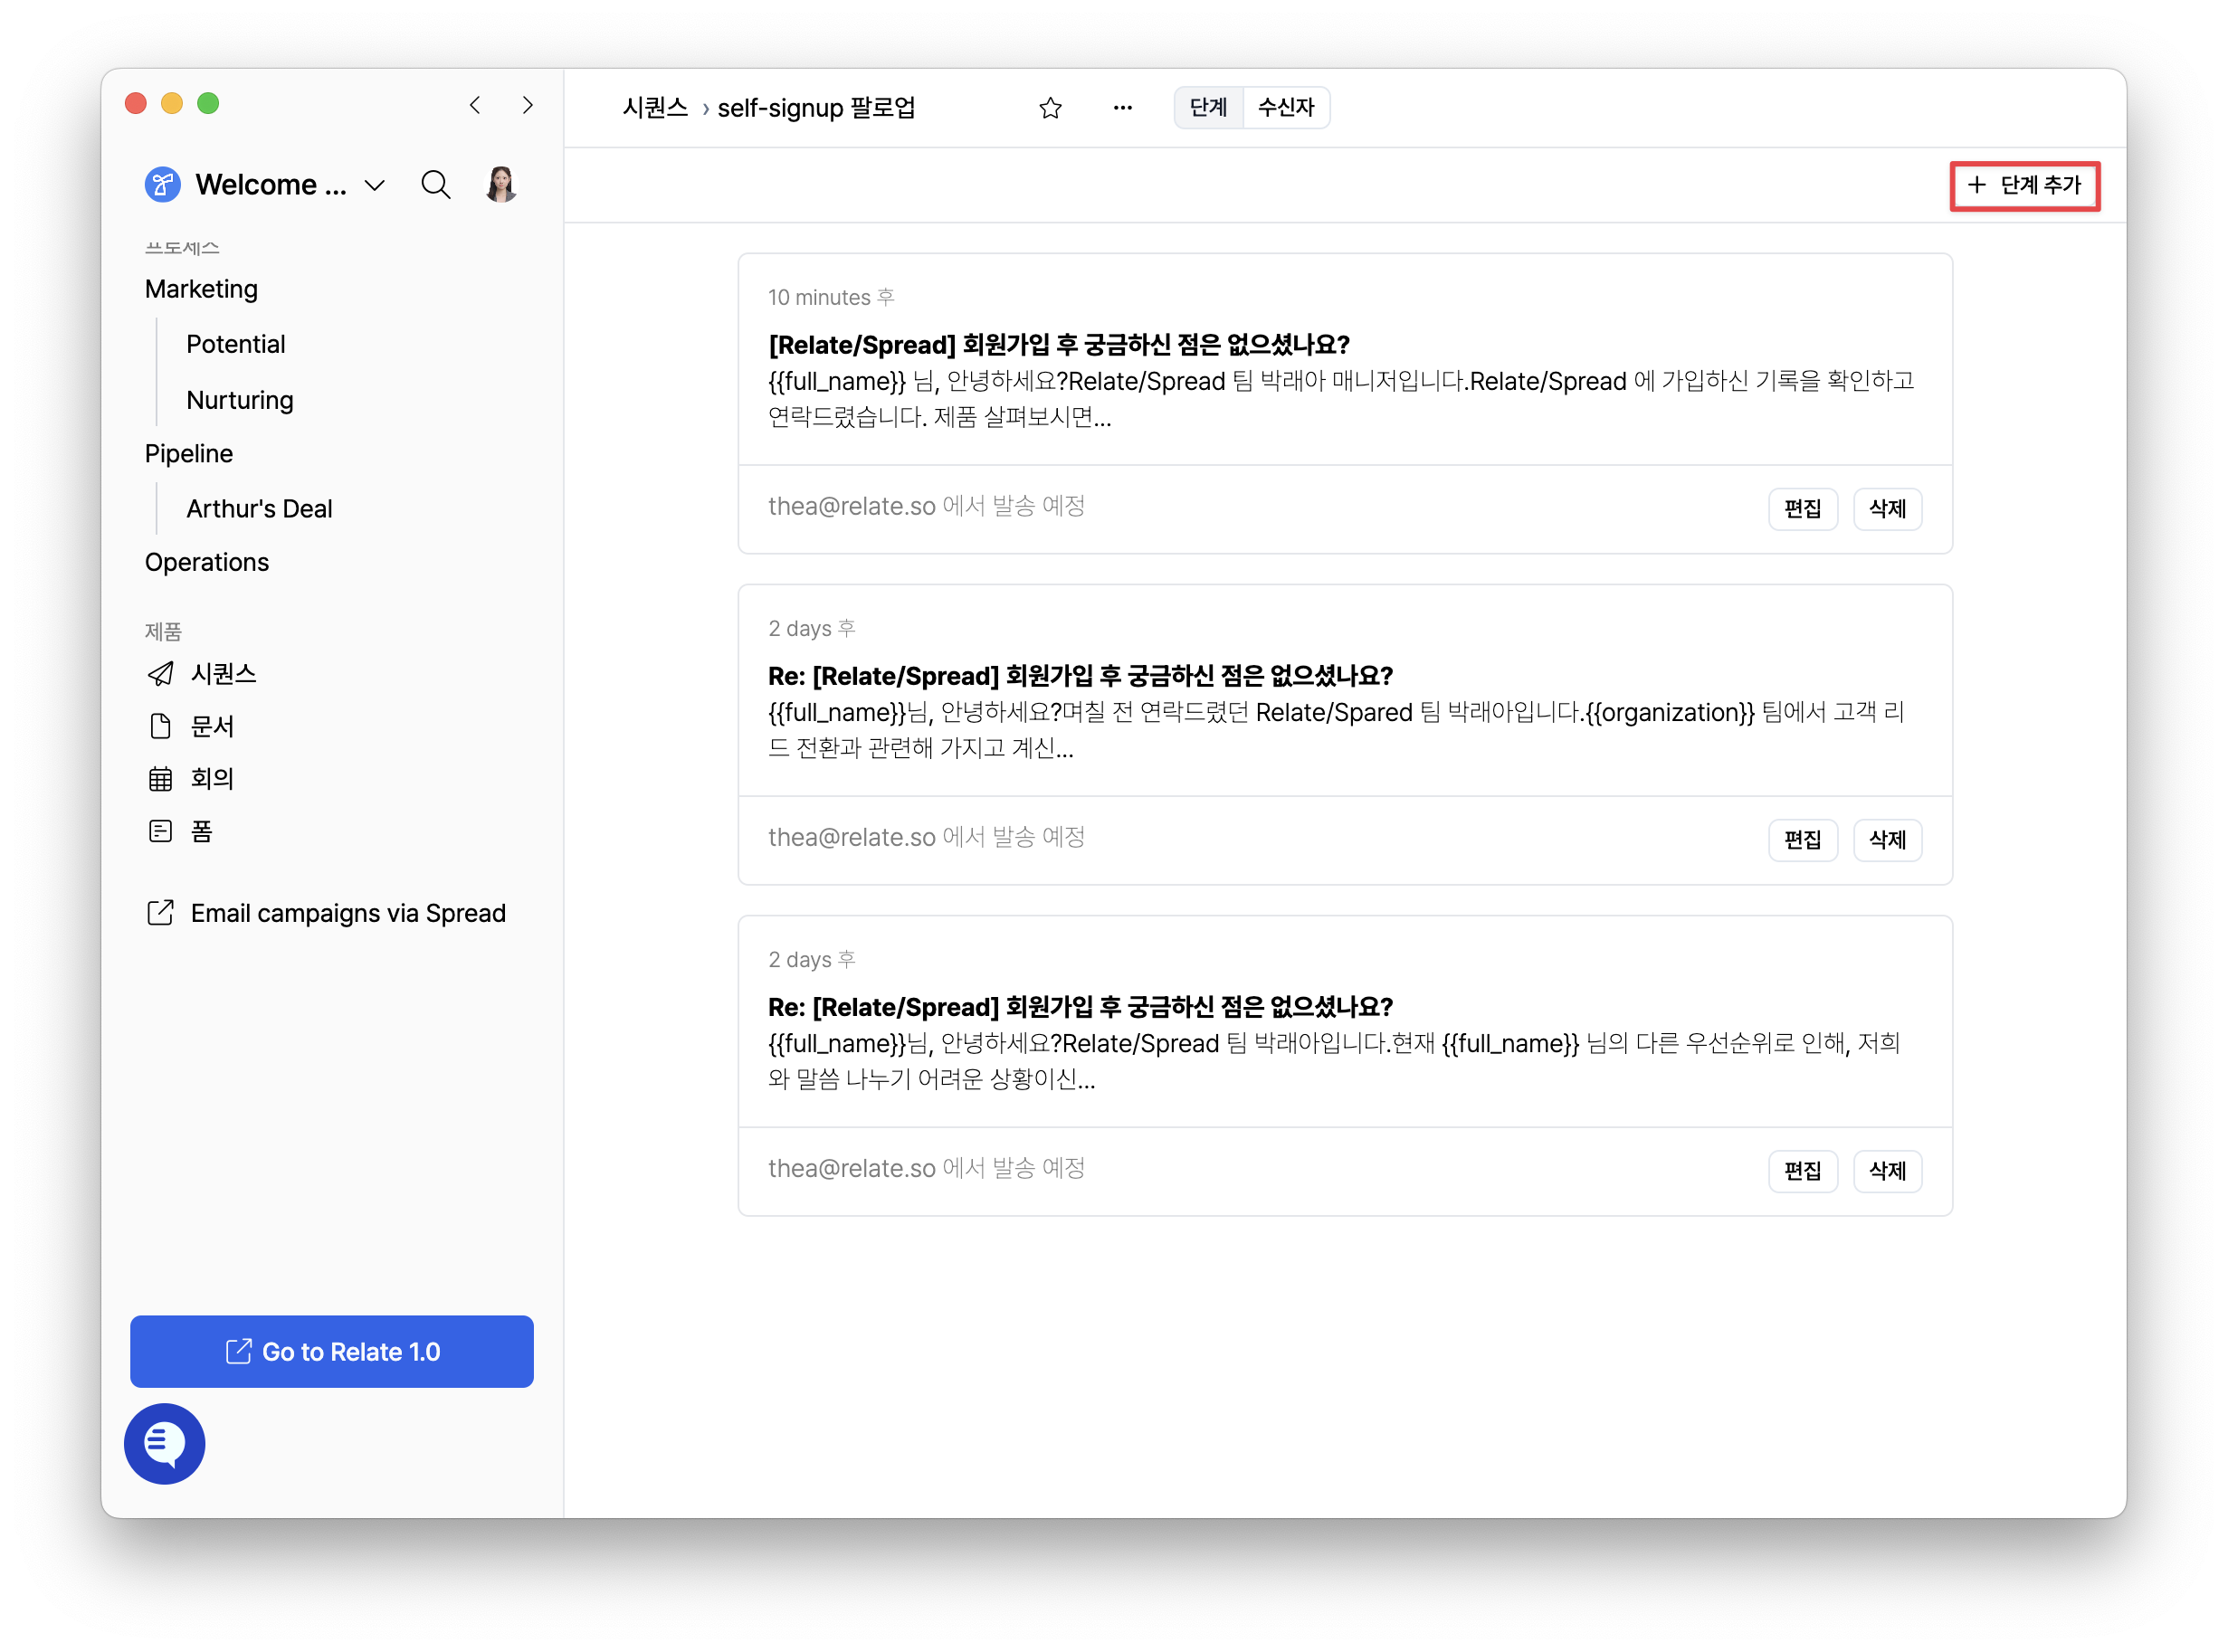Screen dimensions: 2228x1652
Task: Click the Welcome workspace name
Action: (x=271, y=185)
